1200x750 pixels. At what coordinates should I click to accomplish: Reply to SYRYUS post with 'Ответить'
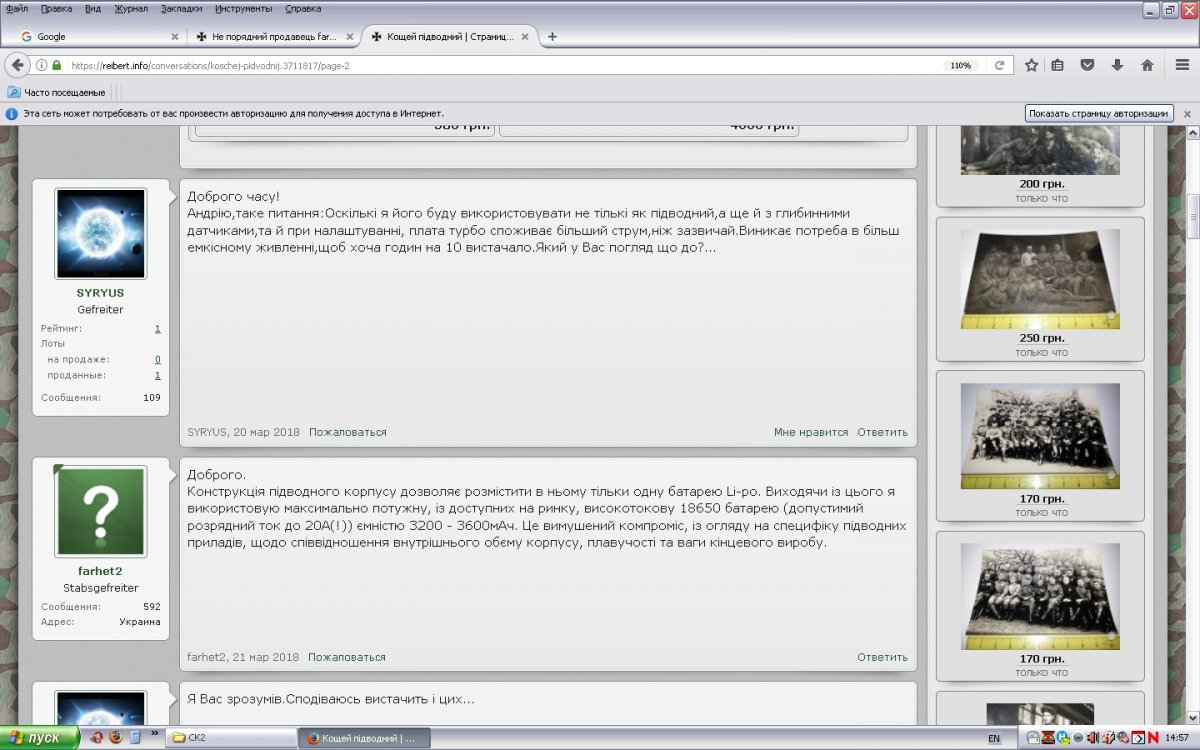tap(882, 433)
